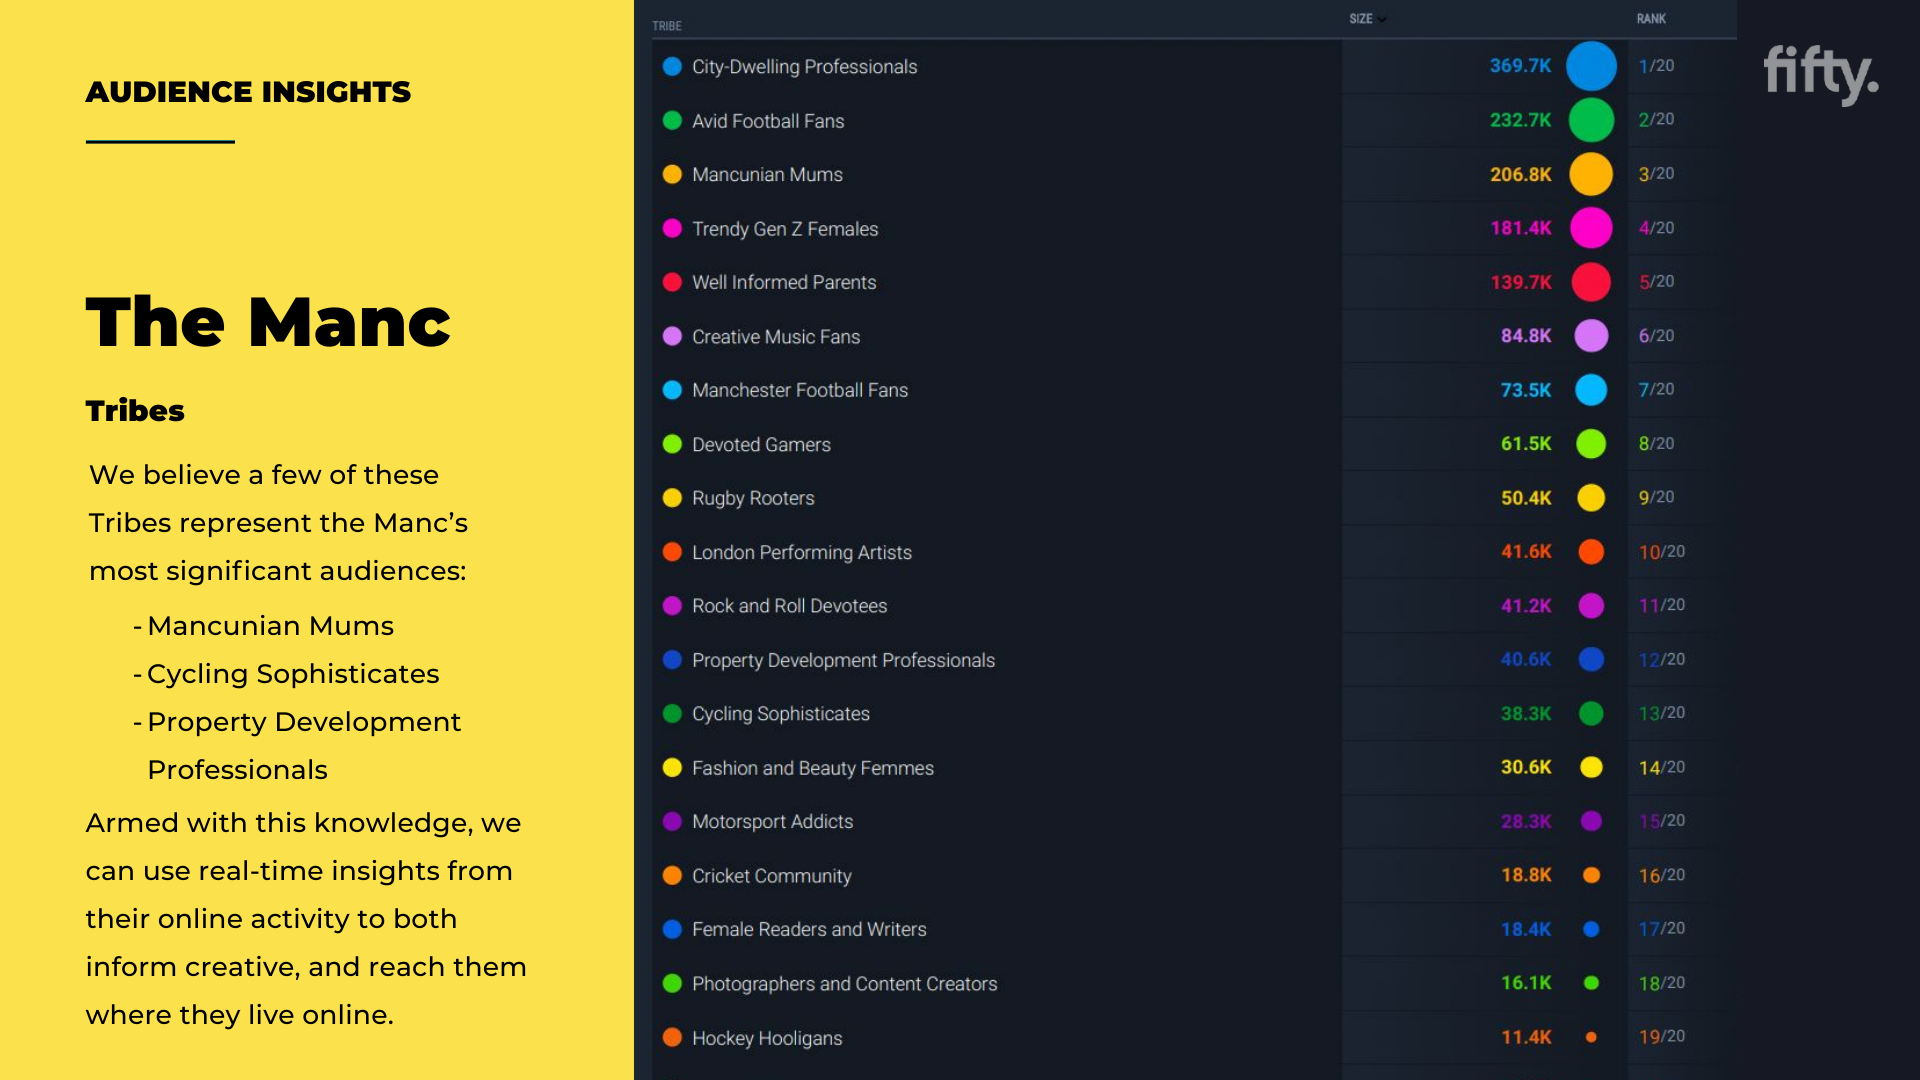1920x1080 pixels.
Task: Click the fifty. logo
Action: point(1820,73)
